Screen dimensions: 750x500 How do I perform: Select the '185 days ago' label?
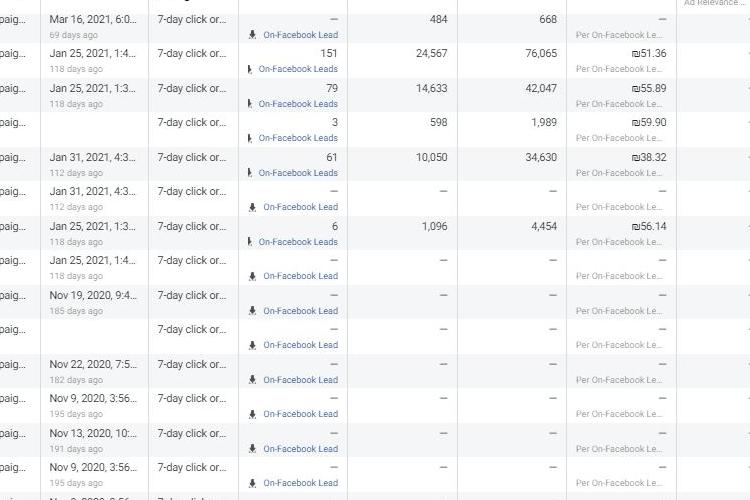pos(76,311)
